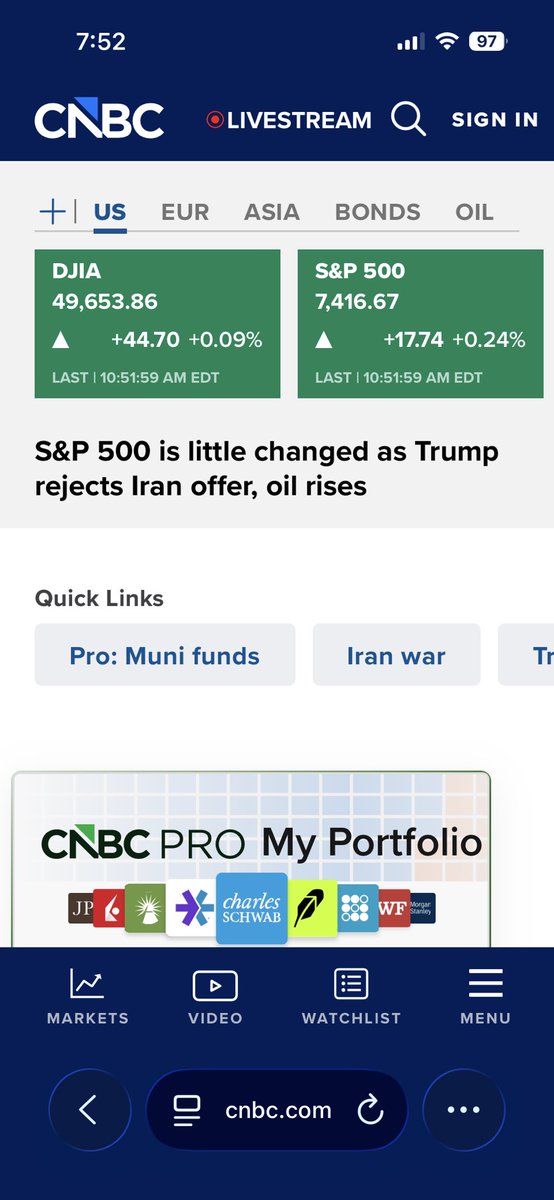The image size is (554, 1200).
Task: Select the OIL tab
Action: click(475, 212)
